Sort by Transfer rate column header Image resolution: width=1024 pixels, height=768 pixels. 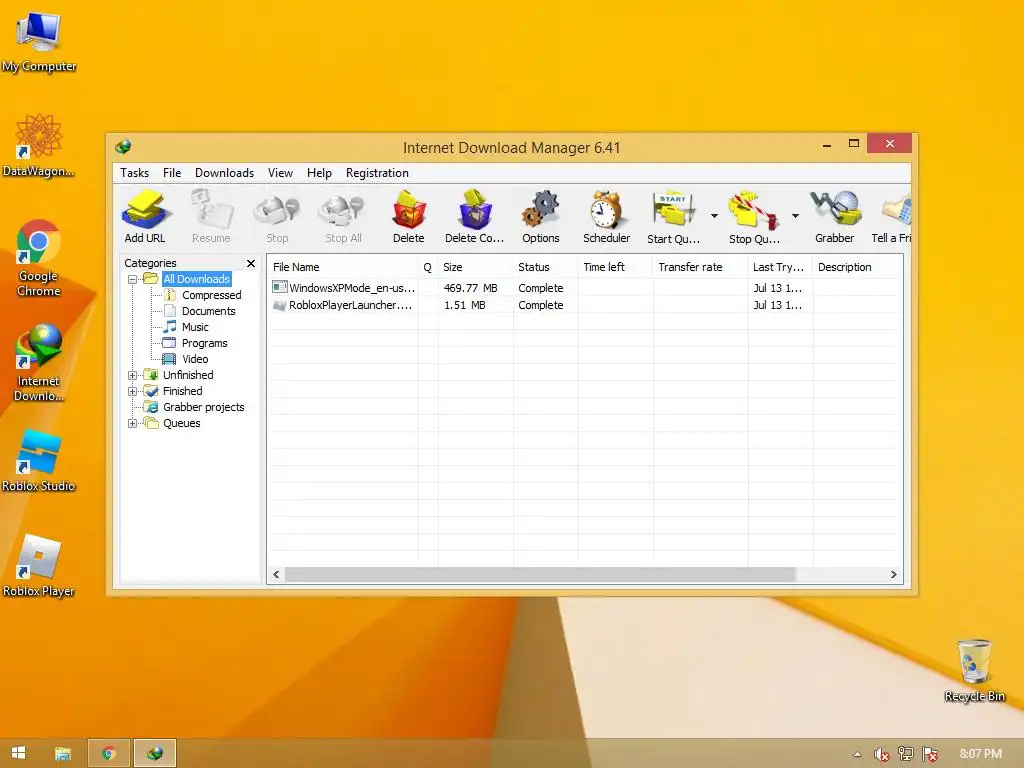pyautogui.click(x=701, y=267)
